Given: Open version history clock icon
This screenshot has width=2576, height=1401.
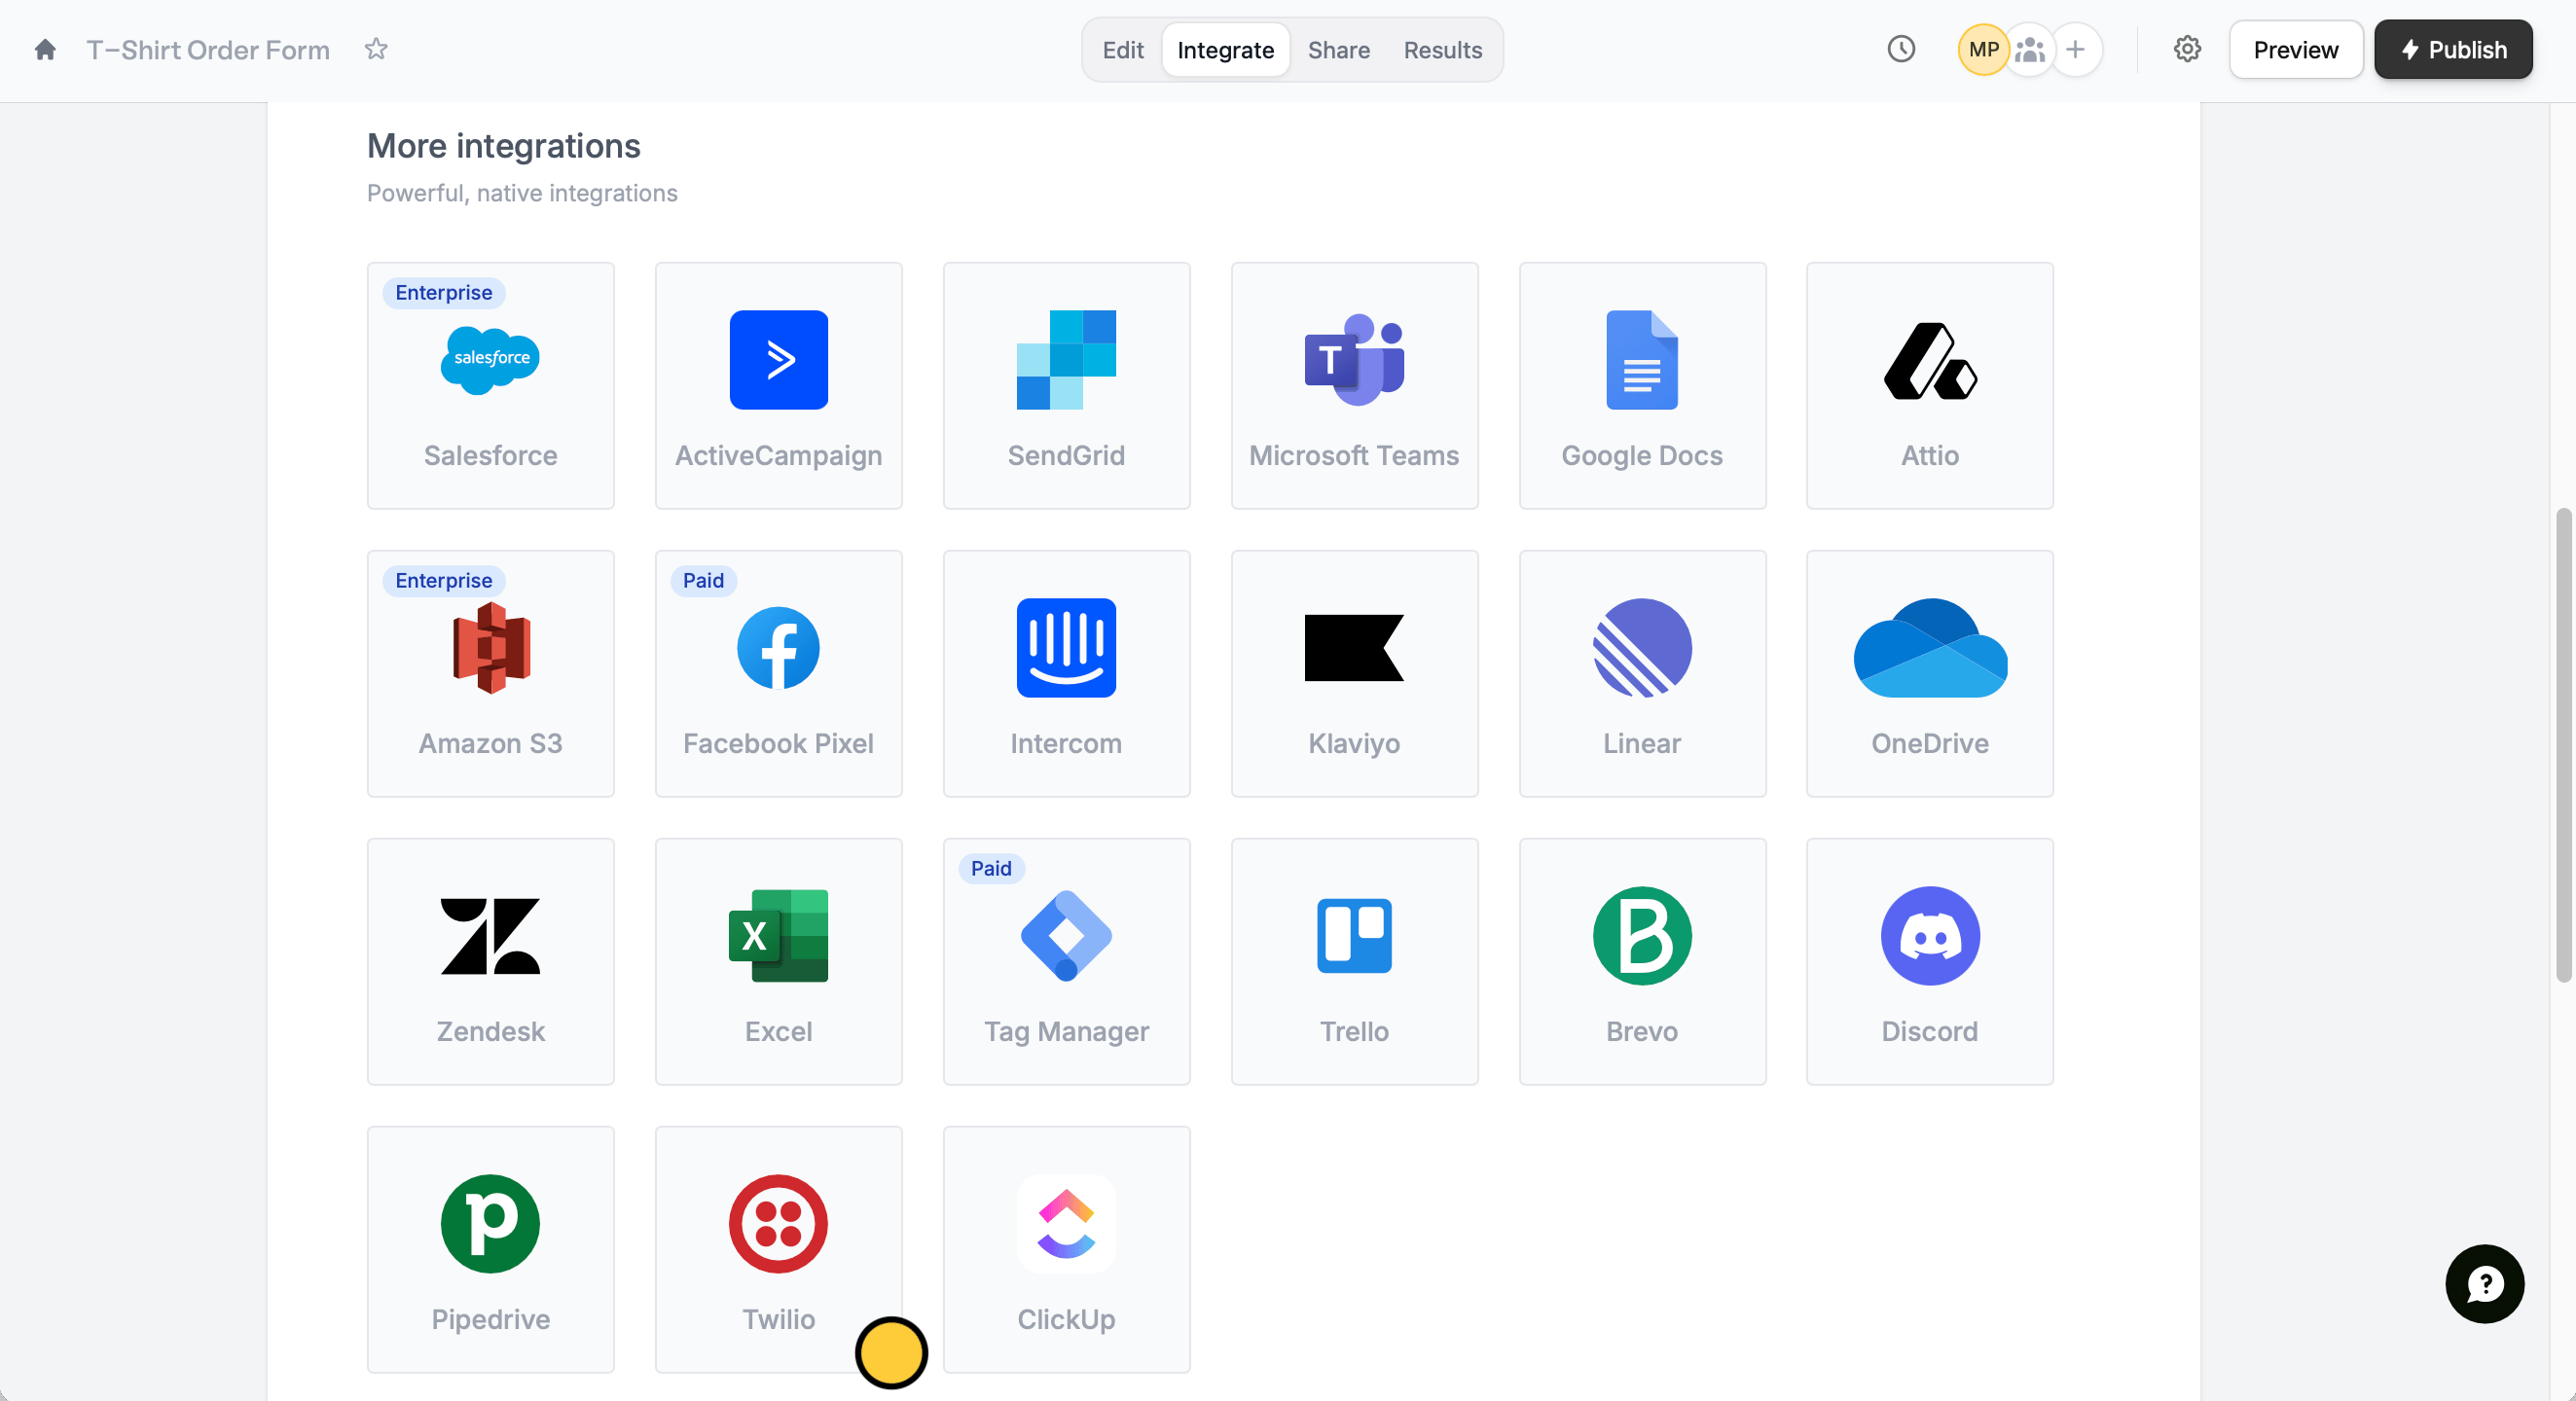Looking at the screenshot, I should point(1901,49).
